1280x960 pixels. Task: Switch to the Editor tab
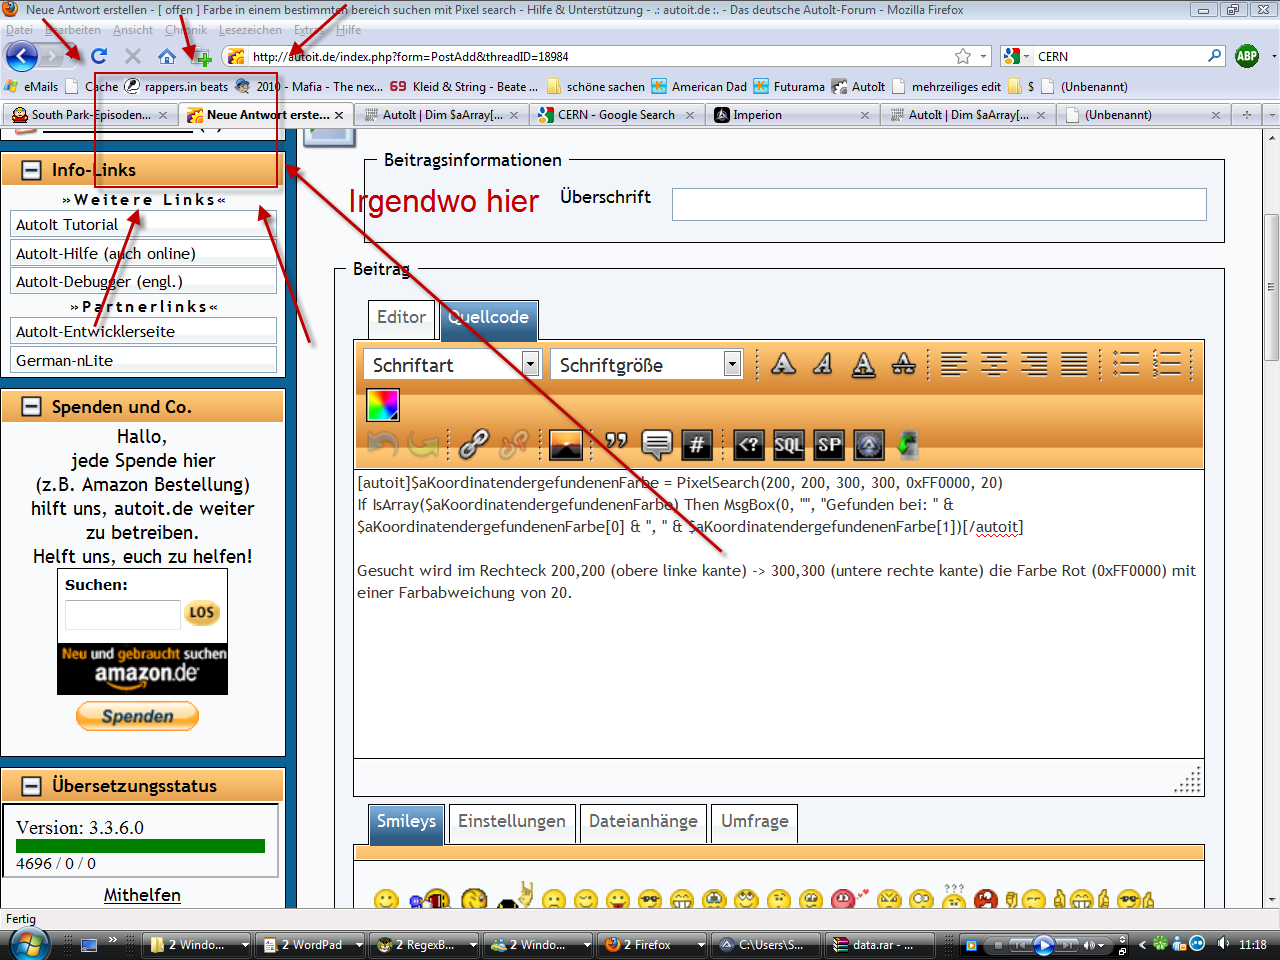[401, 318]
